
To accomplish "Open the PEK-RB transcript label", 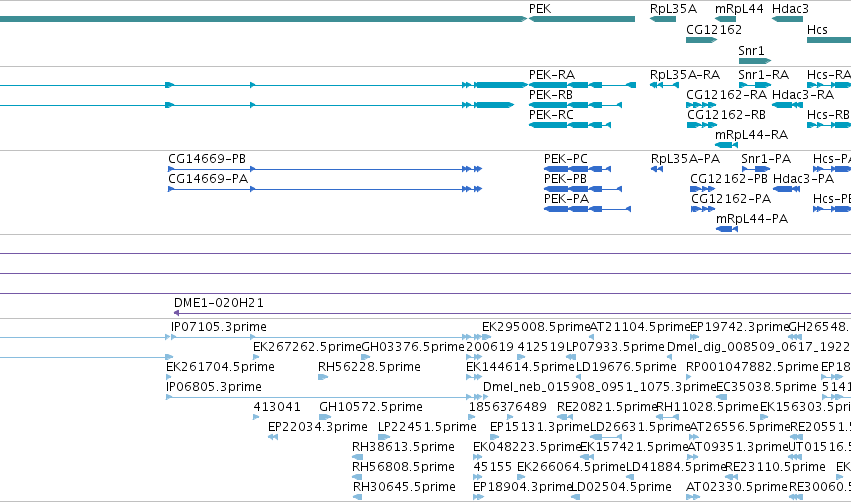I will pyautogui.click(x=551, y=94).
